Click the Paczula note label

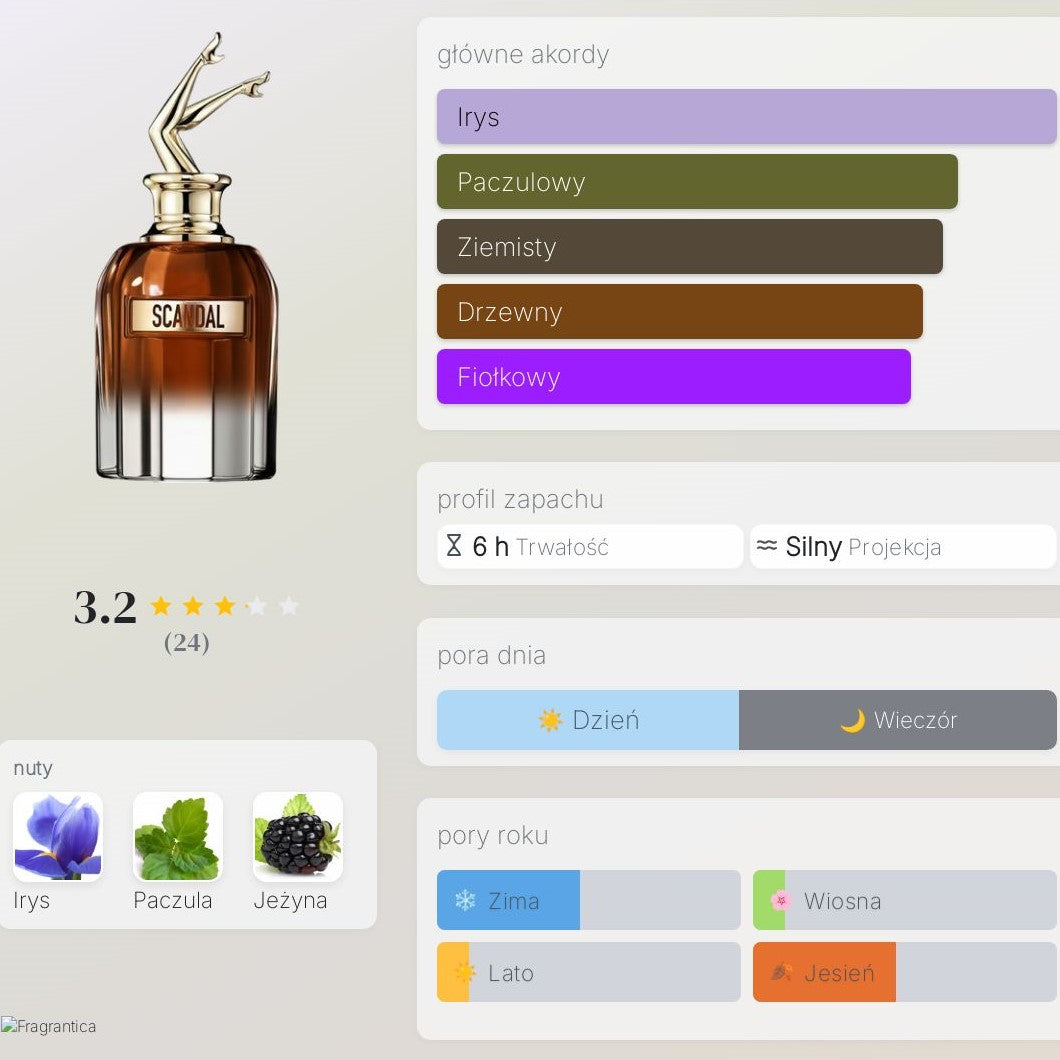pos(173,900)
